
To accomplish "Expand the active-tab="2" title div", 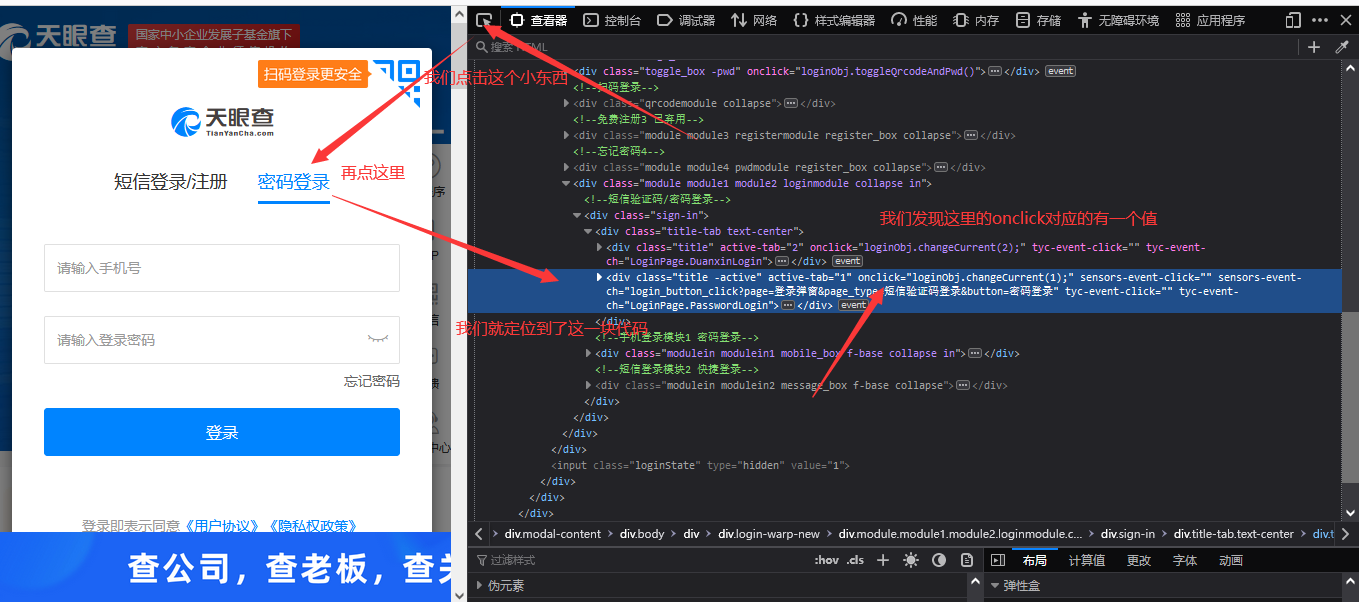I will click(599, 247).
